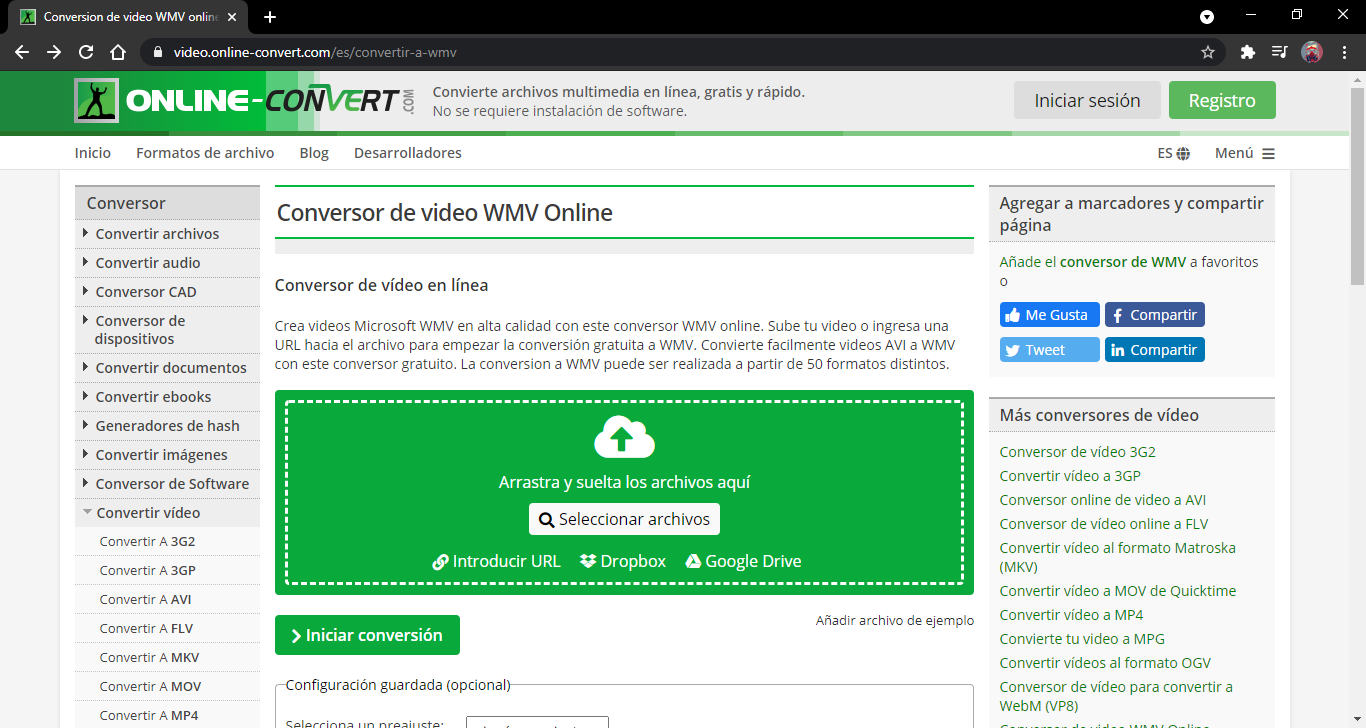The image size is (1366, 728).
Task: Open Conversor online de video a AVI
Action: (1103, 500)
